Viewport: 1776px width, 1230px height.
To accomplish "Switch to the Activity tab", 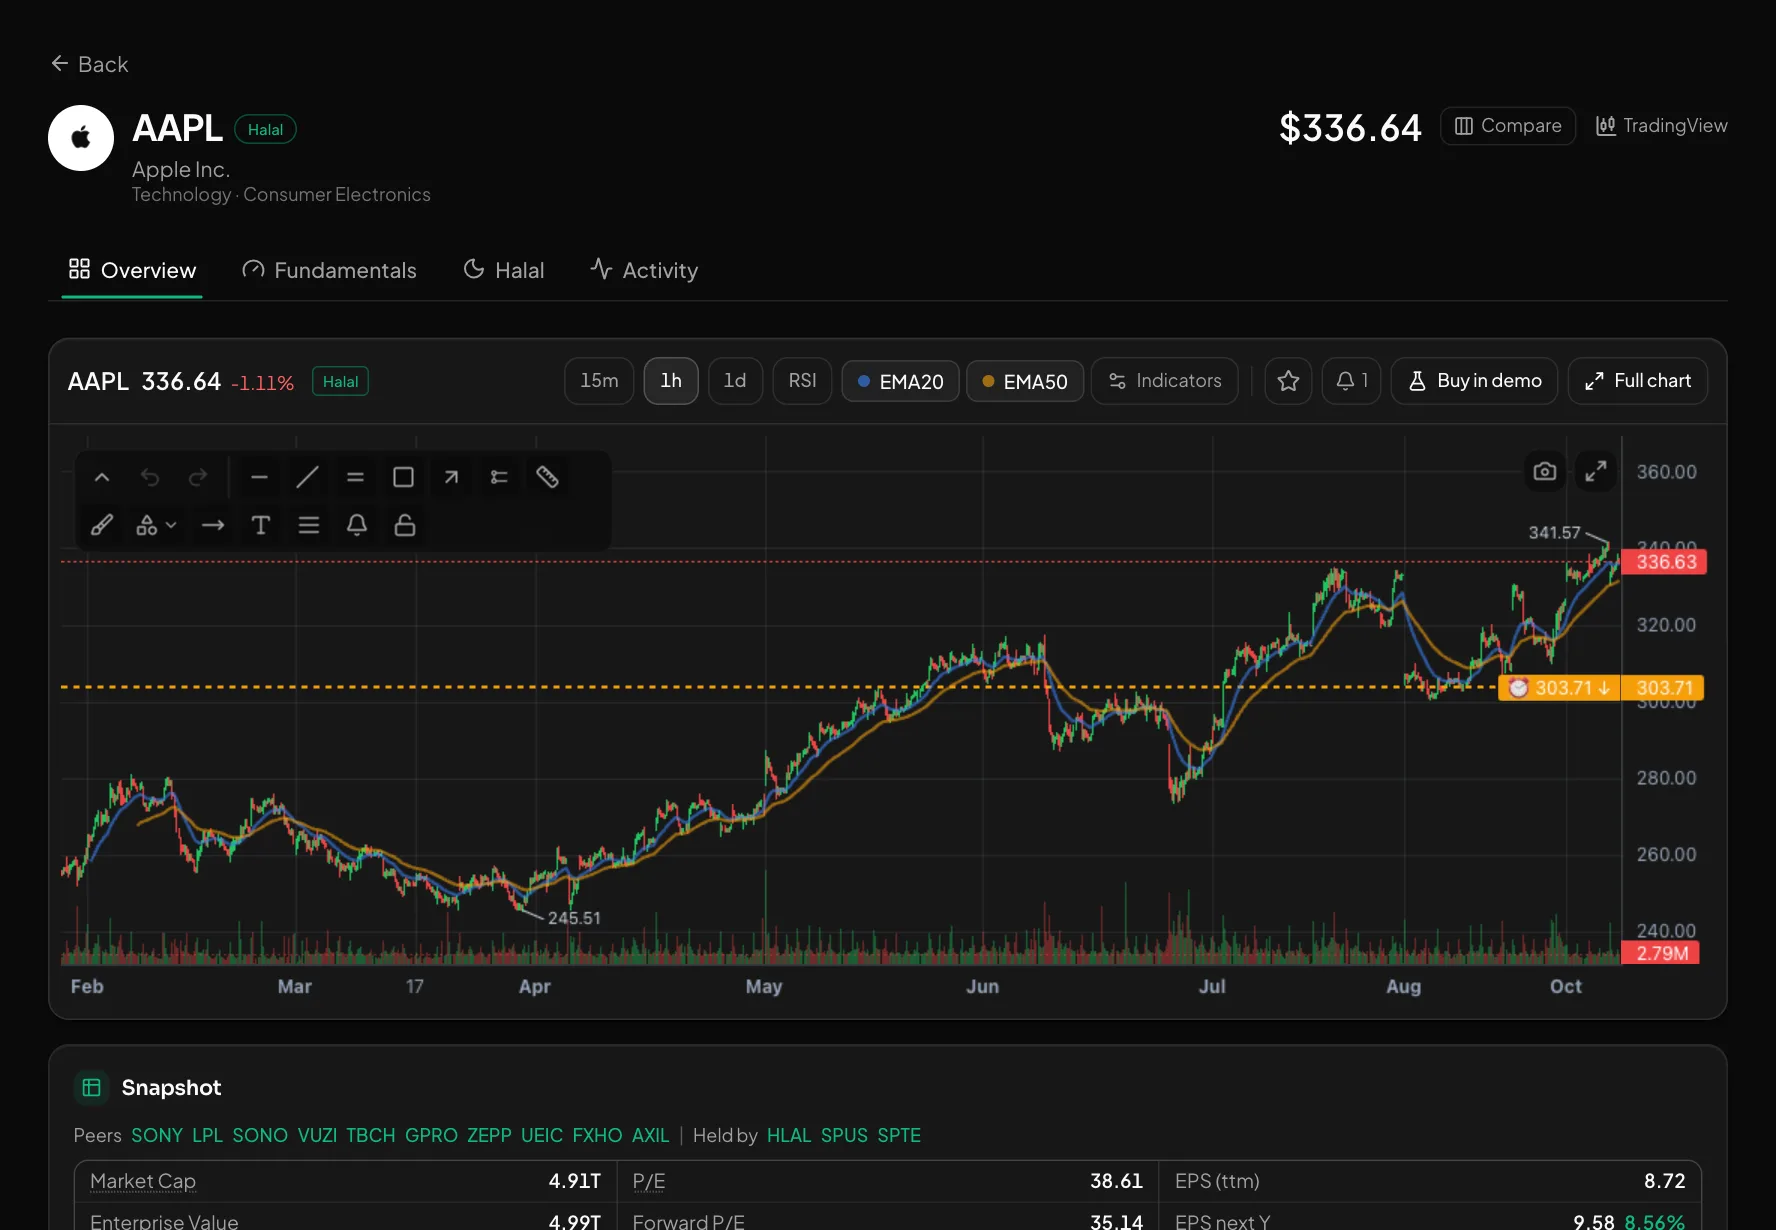I will [644, 270].
